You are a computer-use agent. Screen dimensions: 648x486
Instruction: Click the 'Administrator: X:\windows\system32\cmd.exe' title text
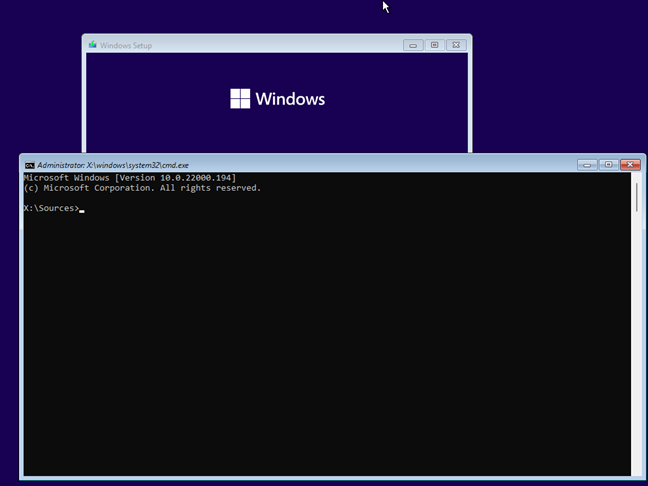coord(113,165)
